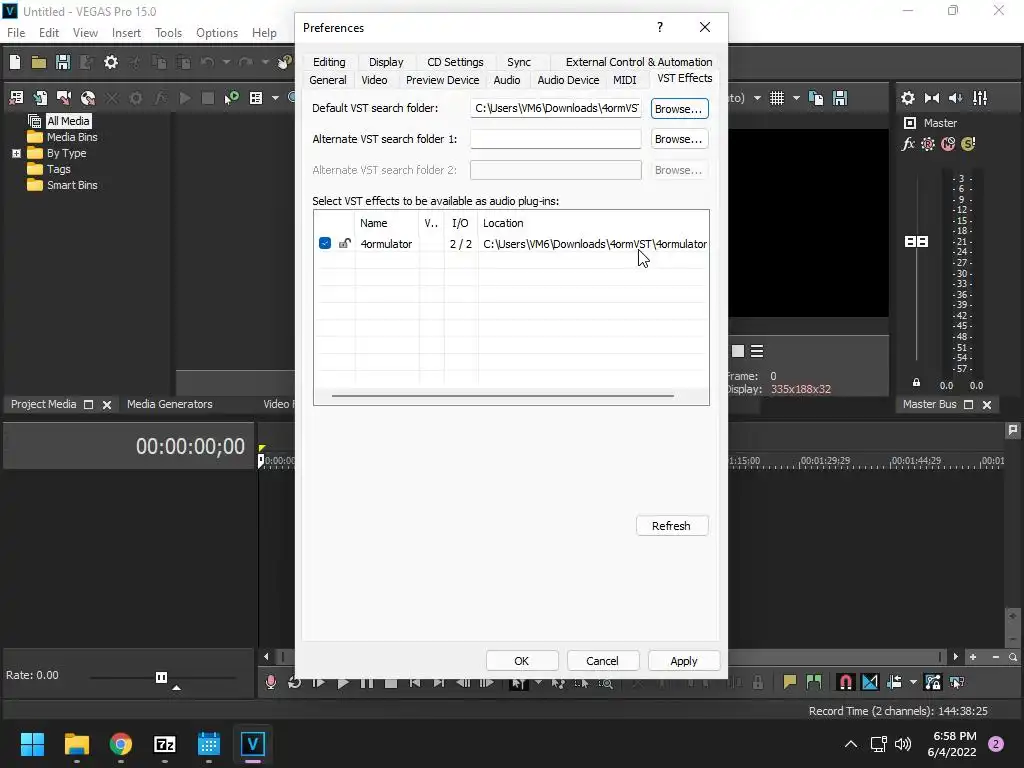
Task: Confirm preferences with OK
Action: [522, 661]
